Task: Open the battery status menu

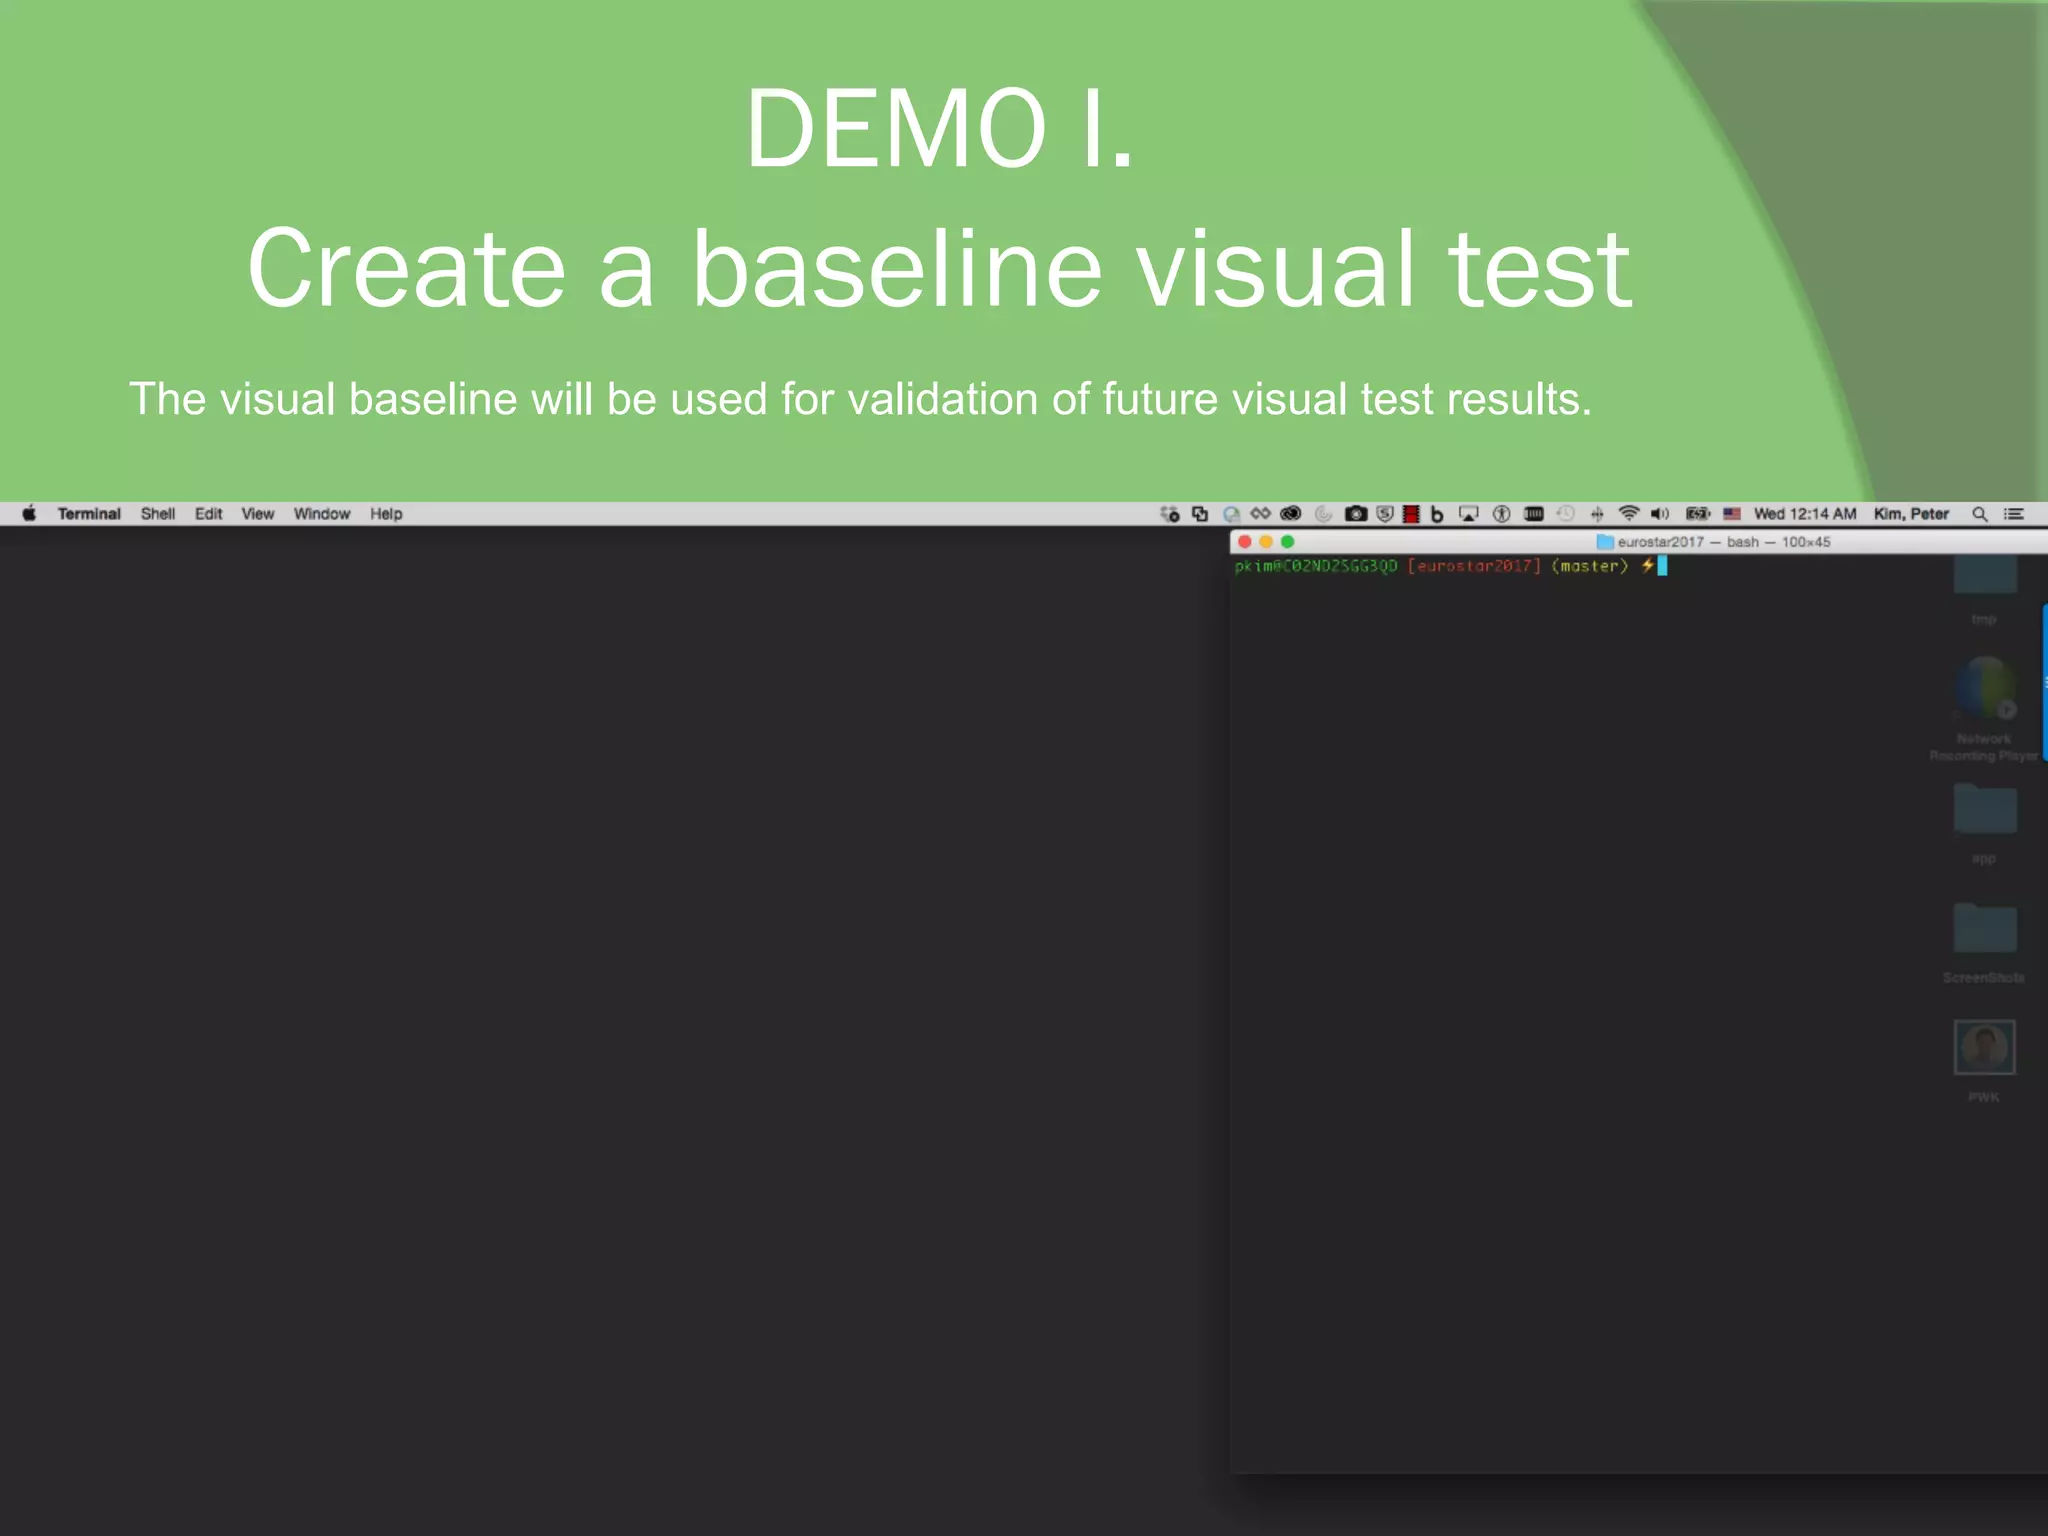Action: tap(1698, 513)
